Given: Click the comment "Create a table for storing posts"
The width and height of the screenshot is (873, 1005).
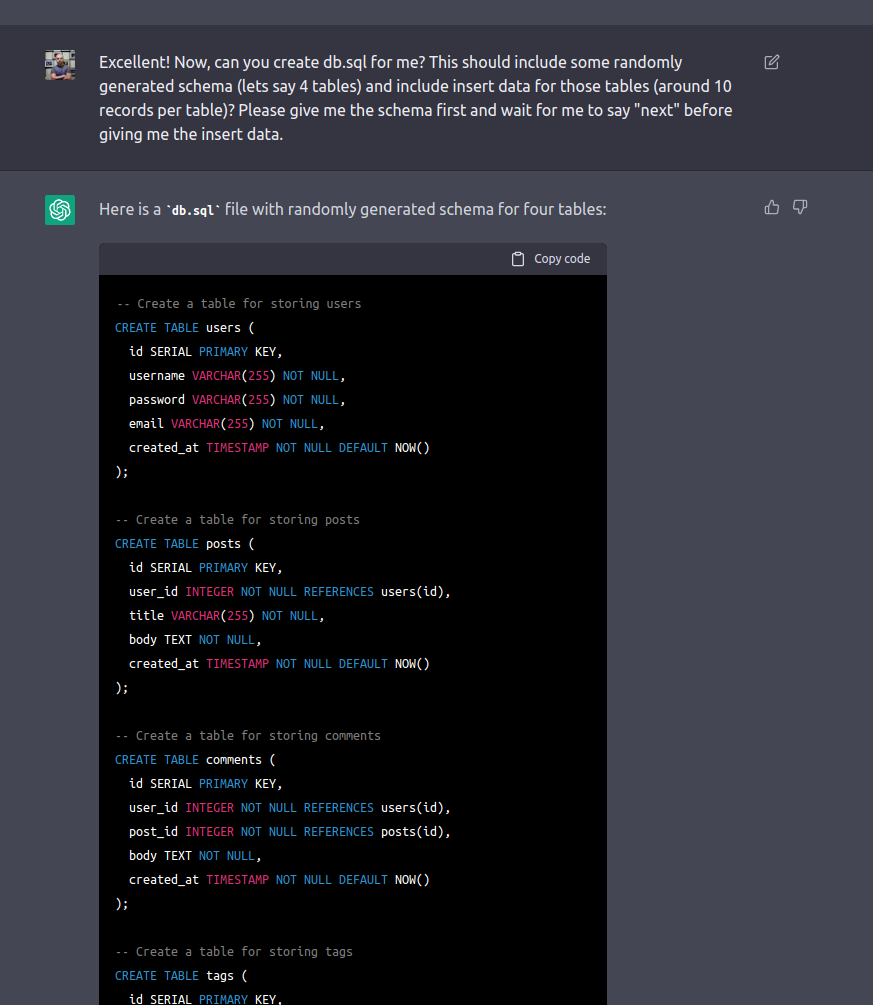Looking at the screenshot, I should pos(238,520).
